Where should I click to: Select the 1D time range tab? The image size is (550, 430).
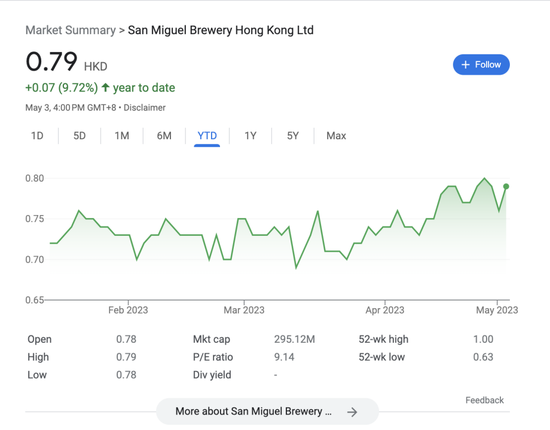(x=37, y=136)
